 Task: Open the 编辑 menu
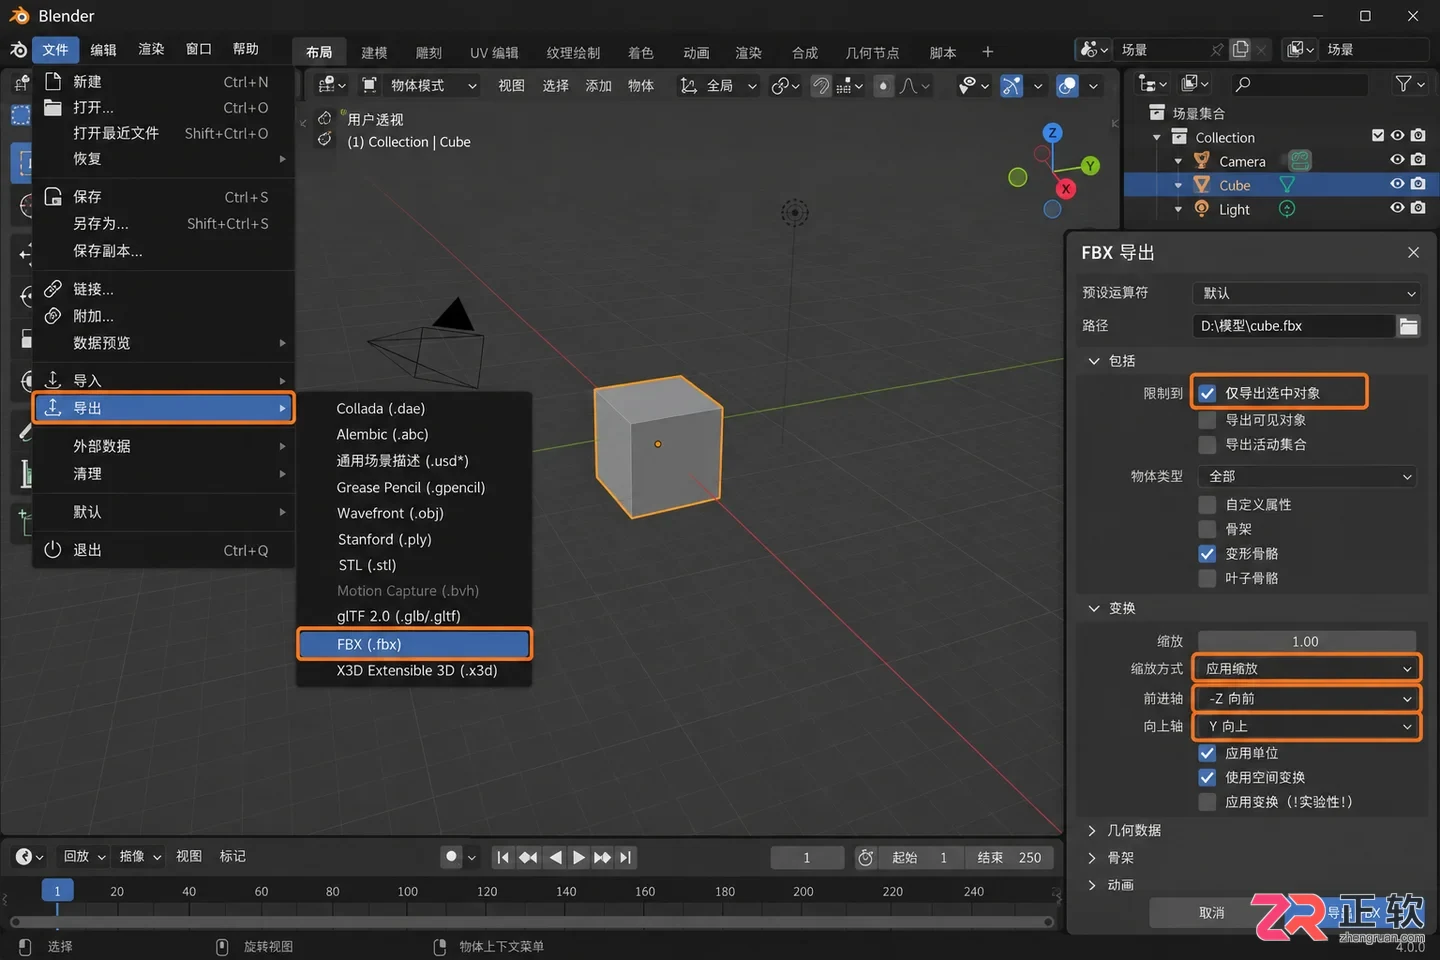click(103, 50)
